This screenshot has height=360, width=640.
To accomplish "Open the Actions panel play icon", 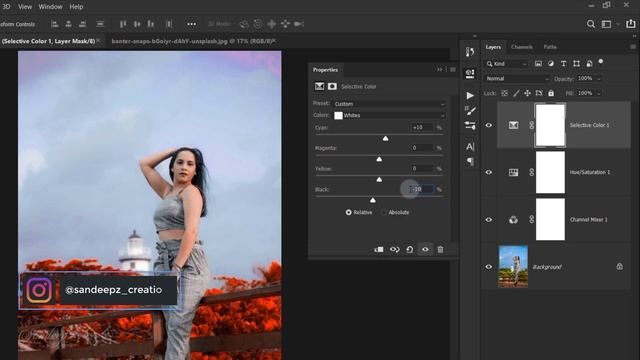I will coord(470,96).
